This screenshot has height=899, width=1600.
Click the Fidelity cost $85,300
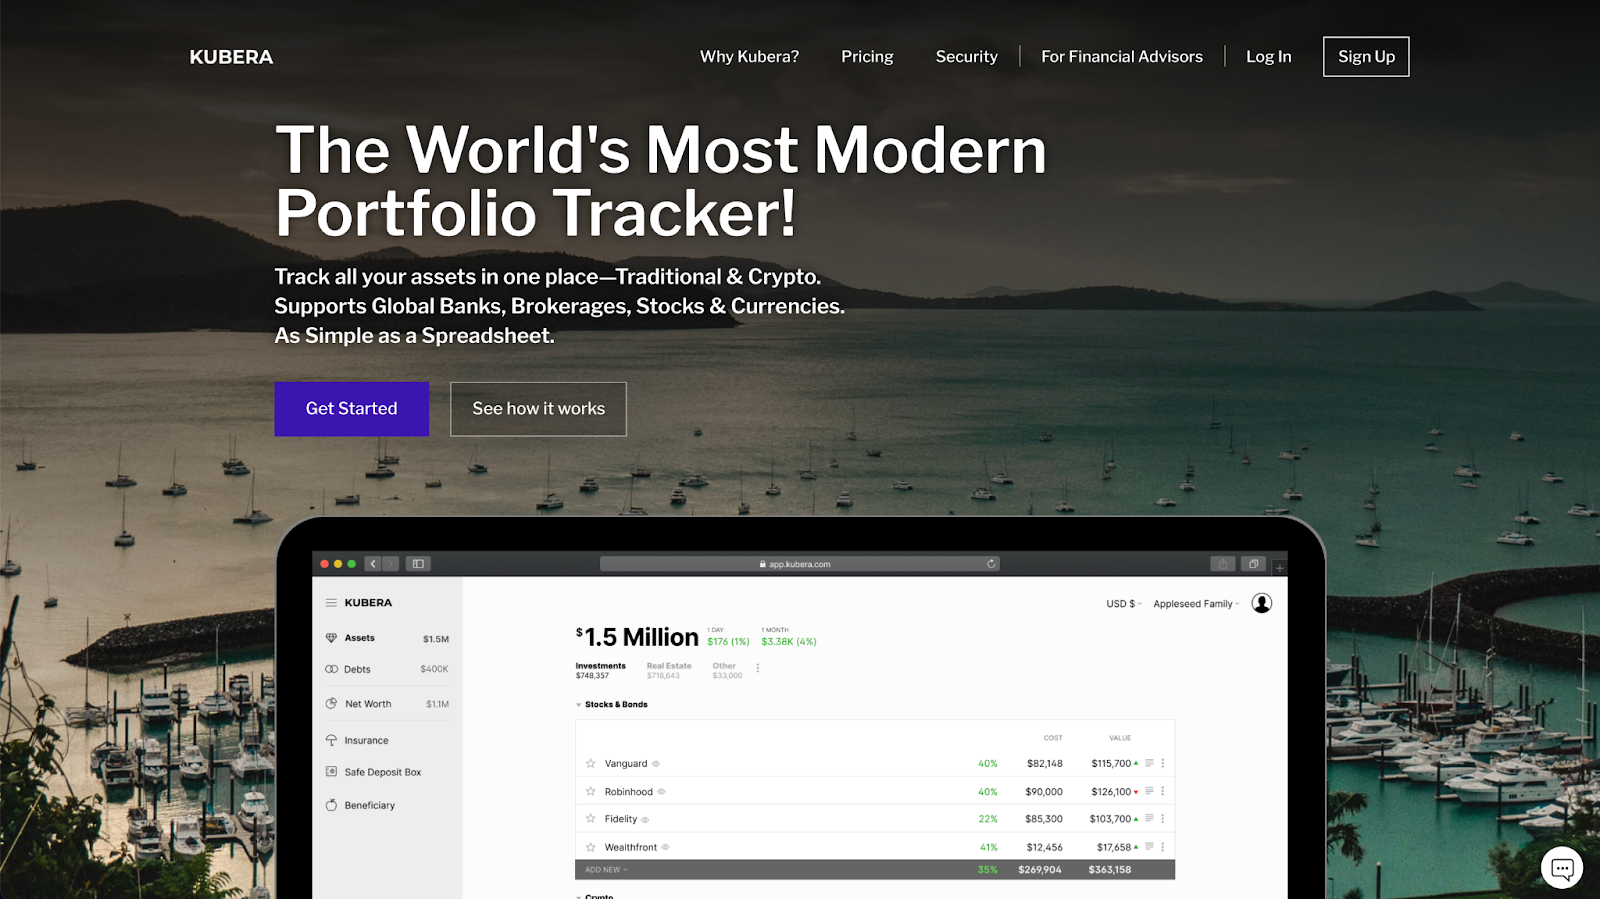point(1044,818)
